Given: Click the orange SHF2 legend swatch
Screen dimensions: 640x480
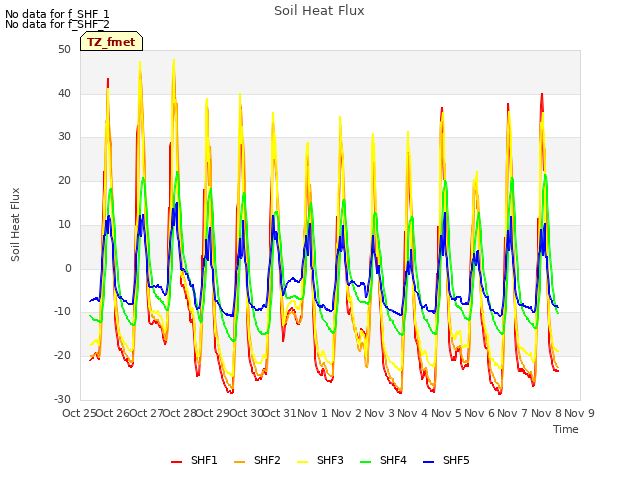Looking at the screenshot, I should click(239, 462).
